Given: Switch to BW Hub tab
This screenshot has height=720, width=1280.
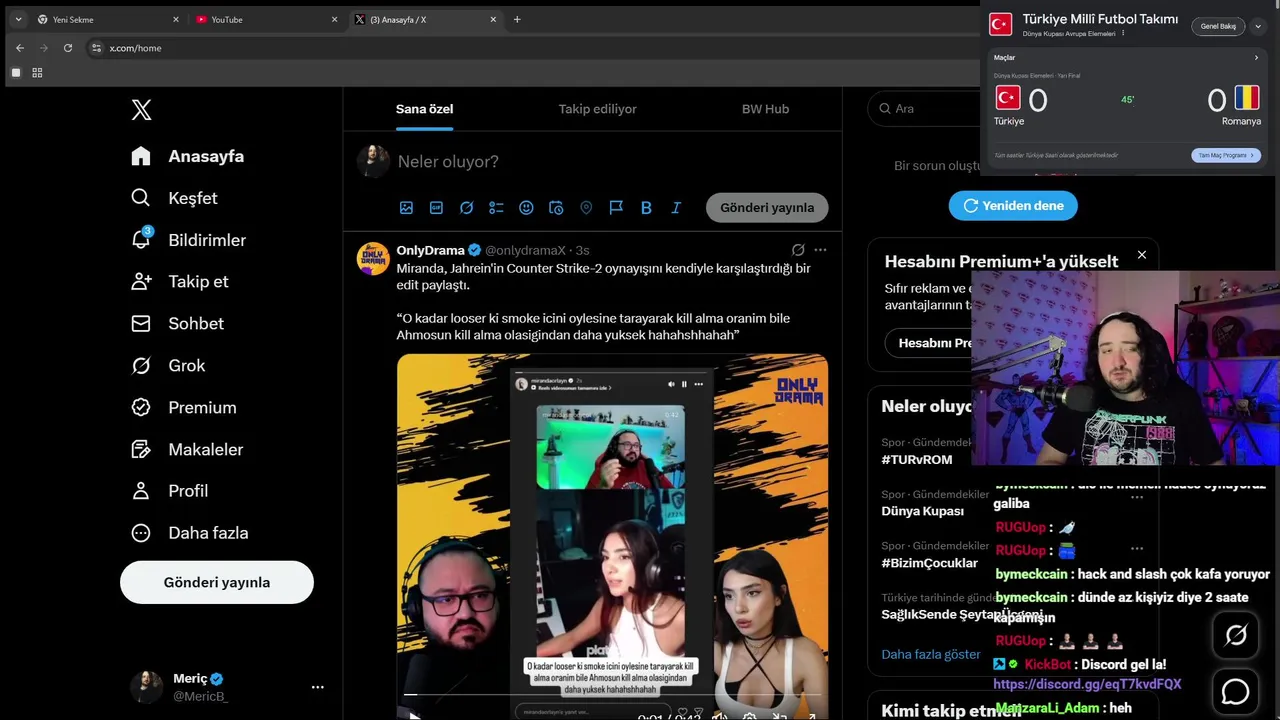Looking at the screenshot, I should tap(765, 109).
